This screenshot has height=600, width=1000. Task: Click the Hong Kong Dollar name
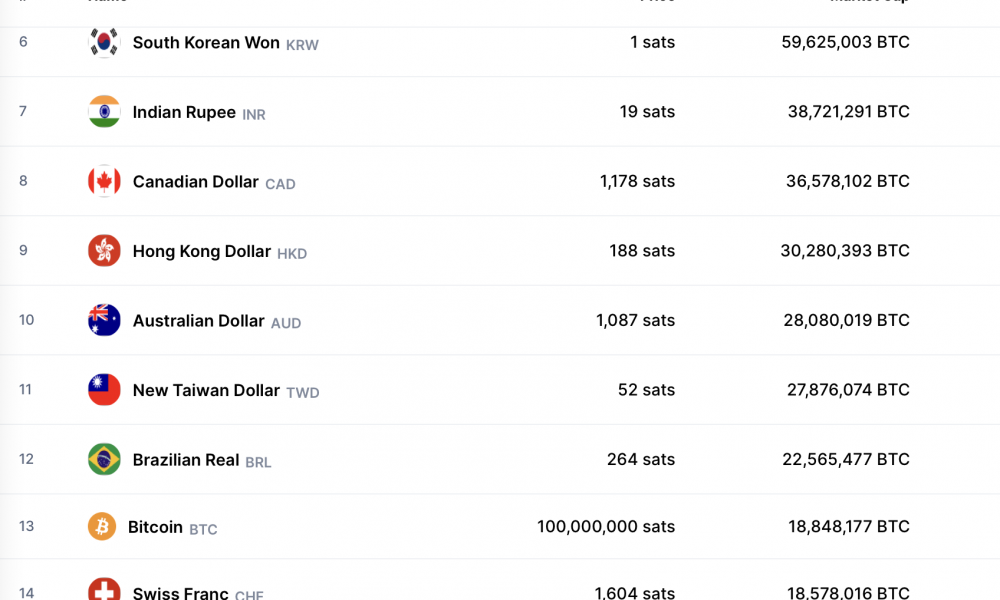[202, 251]
